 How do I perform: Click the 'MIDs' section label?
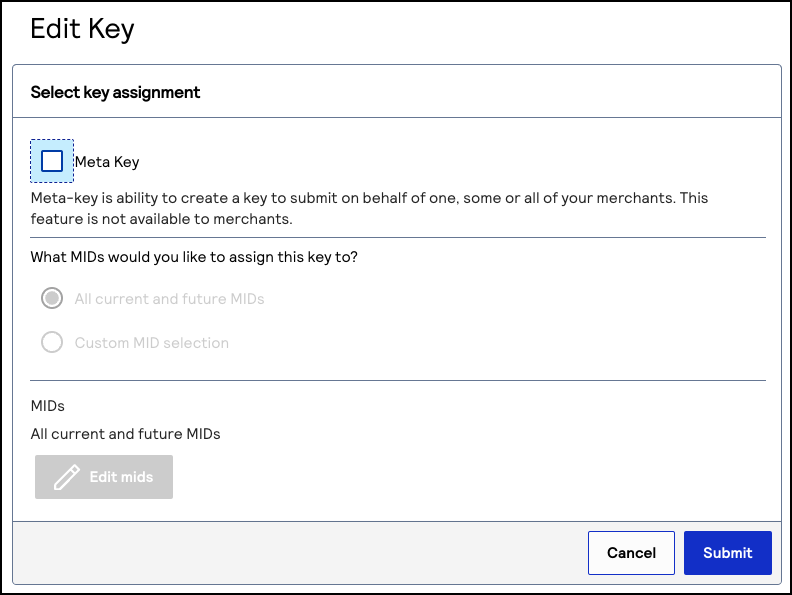pos(48,406)
